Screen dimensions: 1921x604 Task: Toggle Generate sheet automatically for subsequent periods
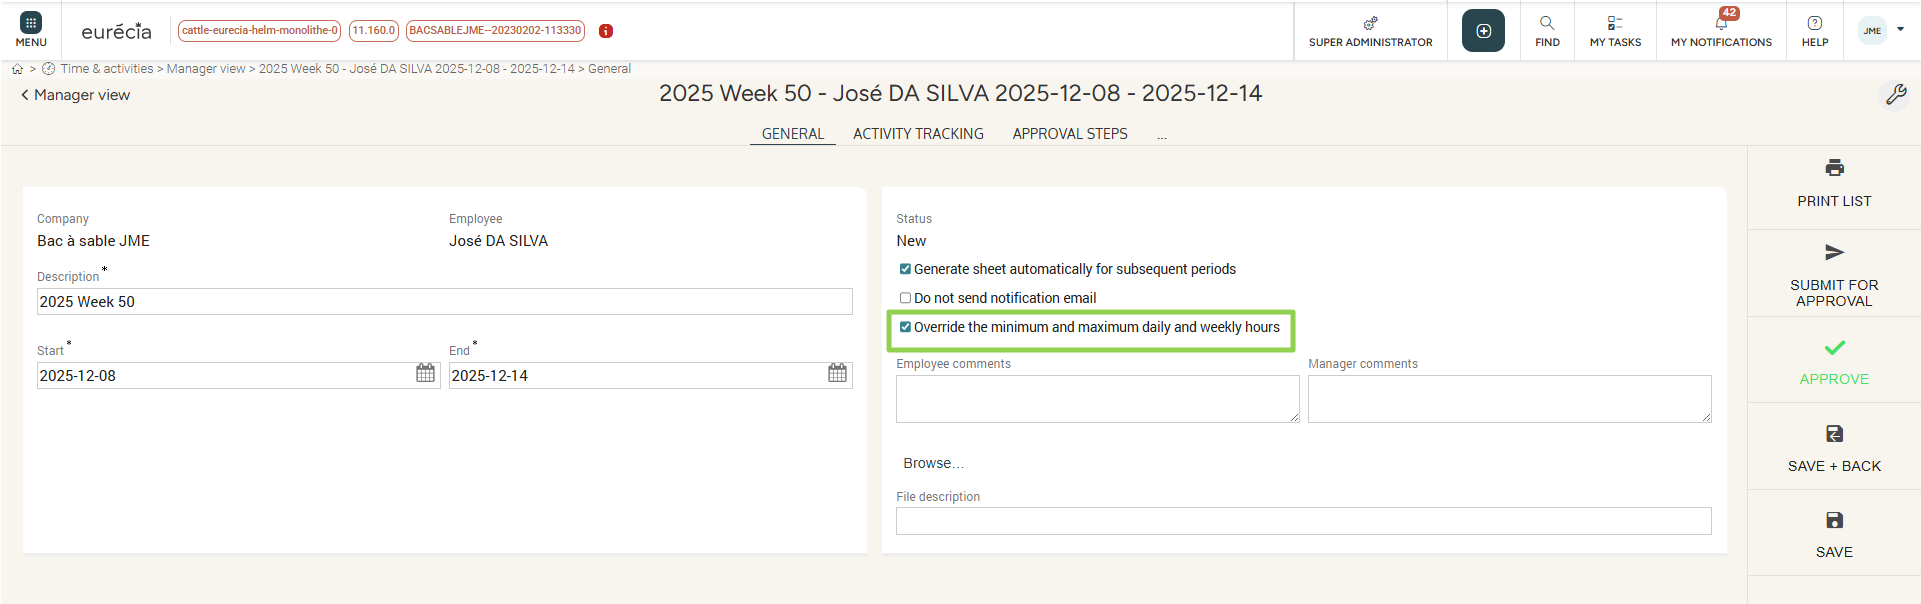coord(905,269)
